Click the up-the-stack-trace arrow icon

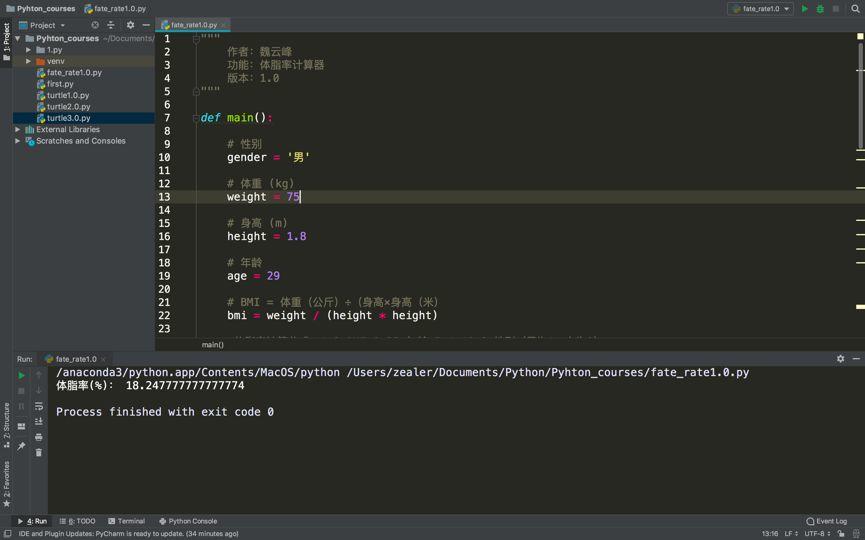pos(39,375)
